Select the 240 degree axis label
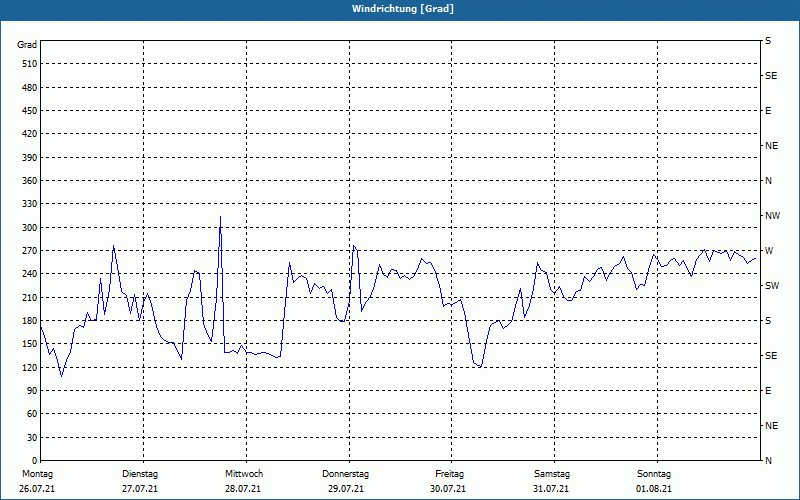The image size is (800, 500). click(x=30, y=273)
